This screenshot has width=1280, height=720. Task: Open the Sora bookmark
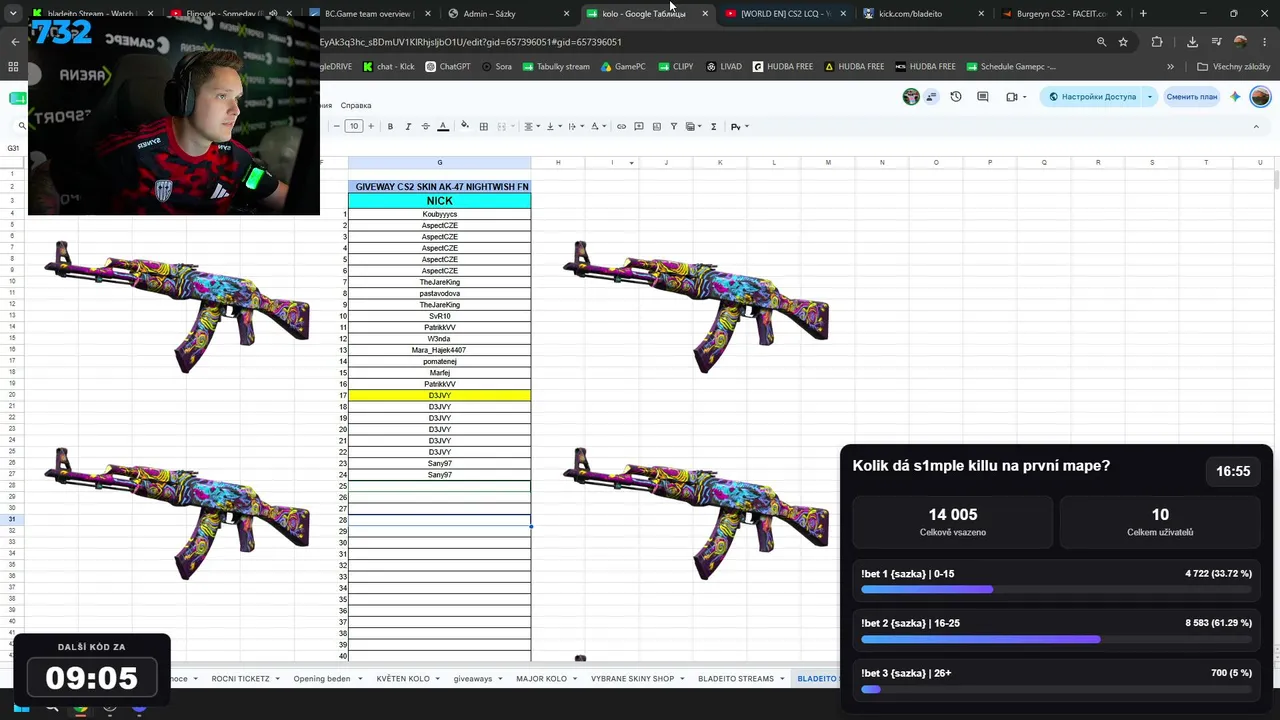point(497,67)
